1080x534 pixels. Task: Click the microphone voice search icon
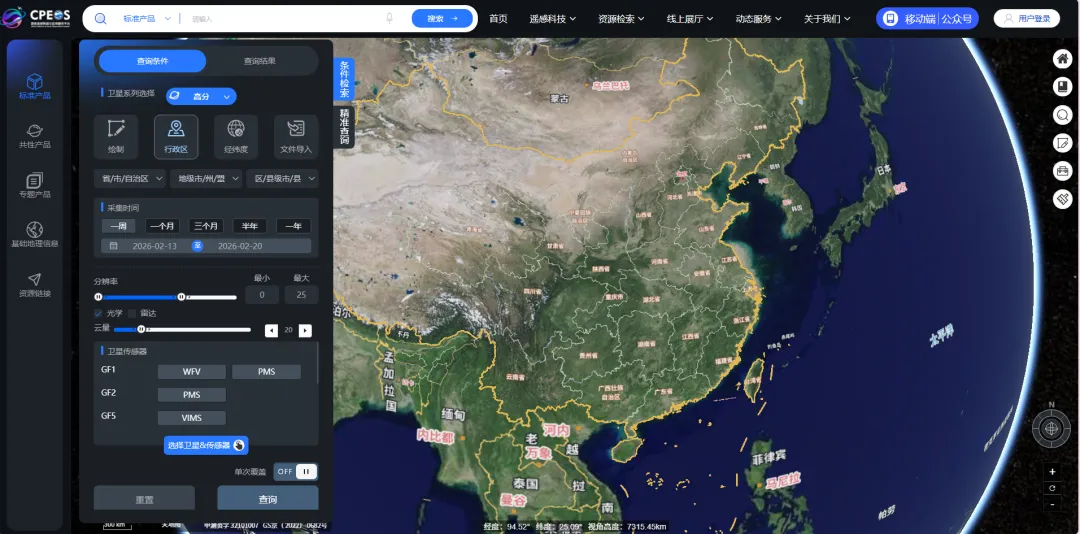pos(389,19)
